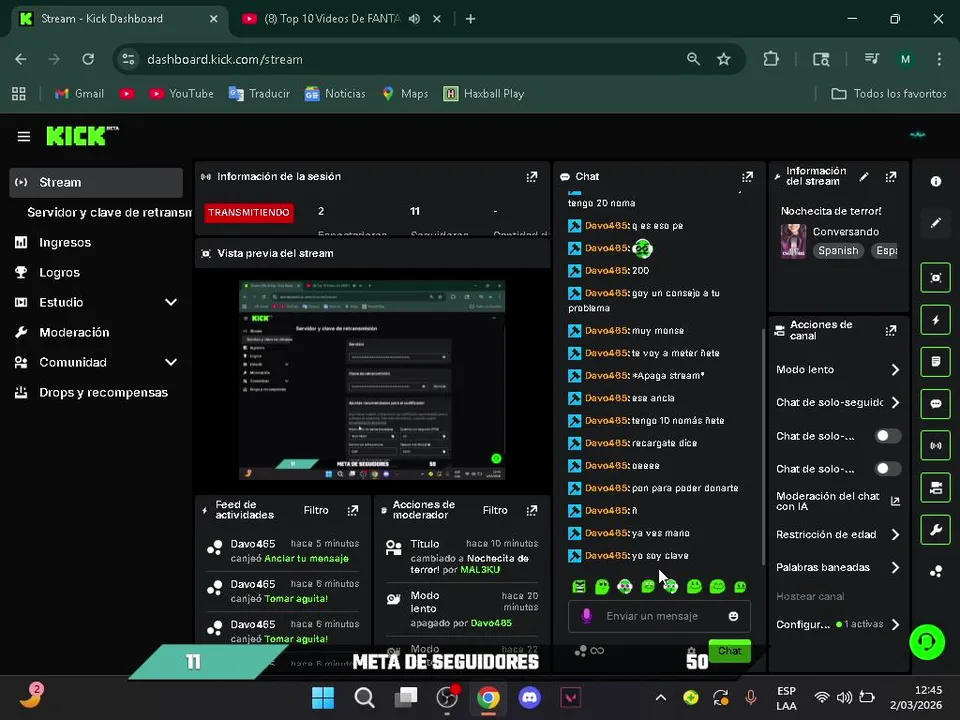
Task: Click the info icon in right toolbar
Action: pyautogui.click(x=936, y=181)
